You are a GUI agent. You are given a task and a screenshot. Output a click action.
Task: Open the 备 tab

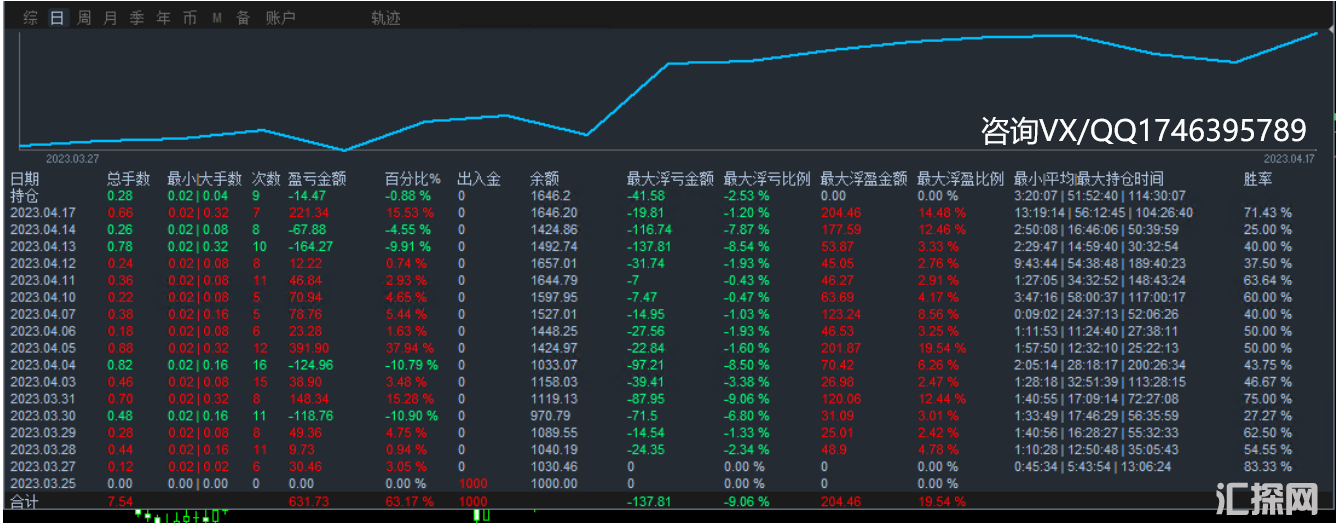(x=243, y=18)
